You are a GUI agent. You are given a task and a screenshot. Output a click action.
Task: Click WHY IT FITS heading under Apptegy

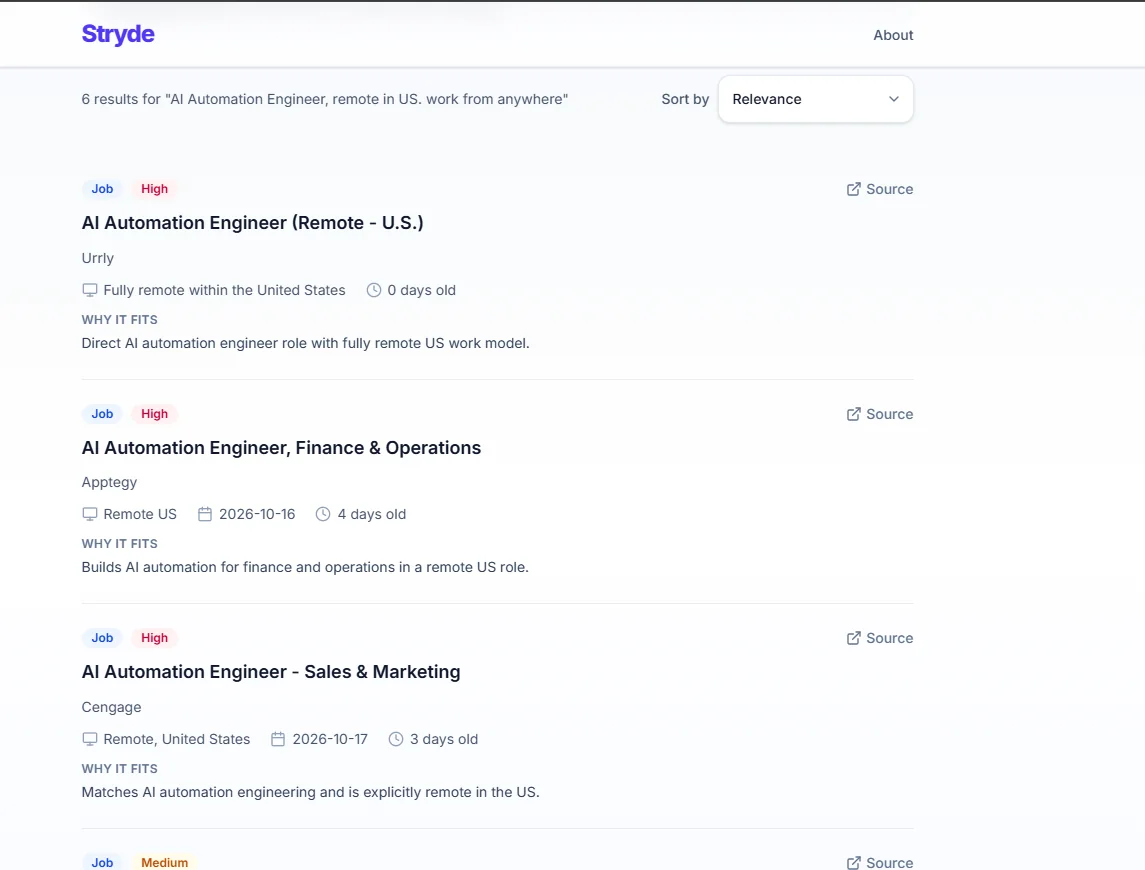tap(120, 544)
